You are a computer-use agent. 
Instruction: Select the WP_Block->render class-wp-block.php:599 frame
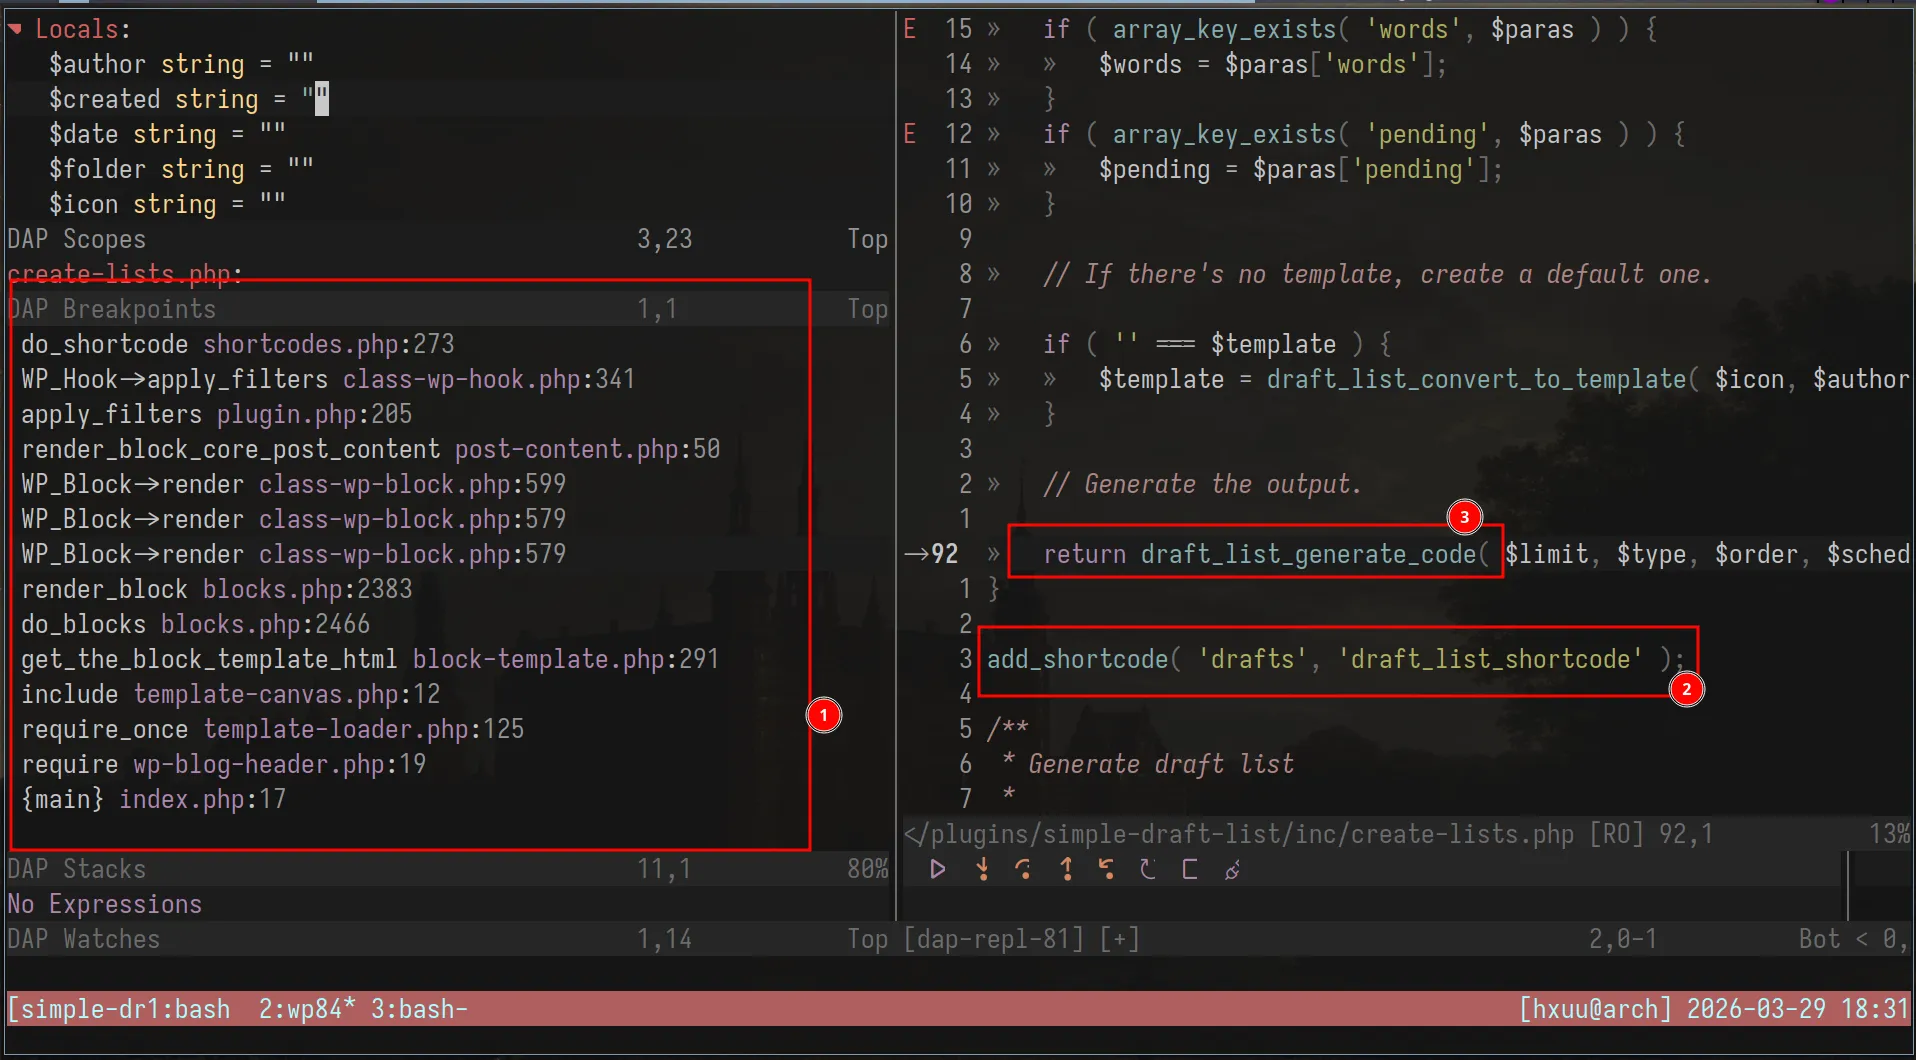(x=294, y=484)
